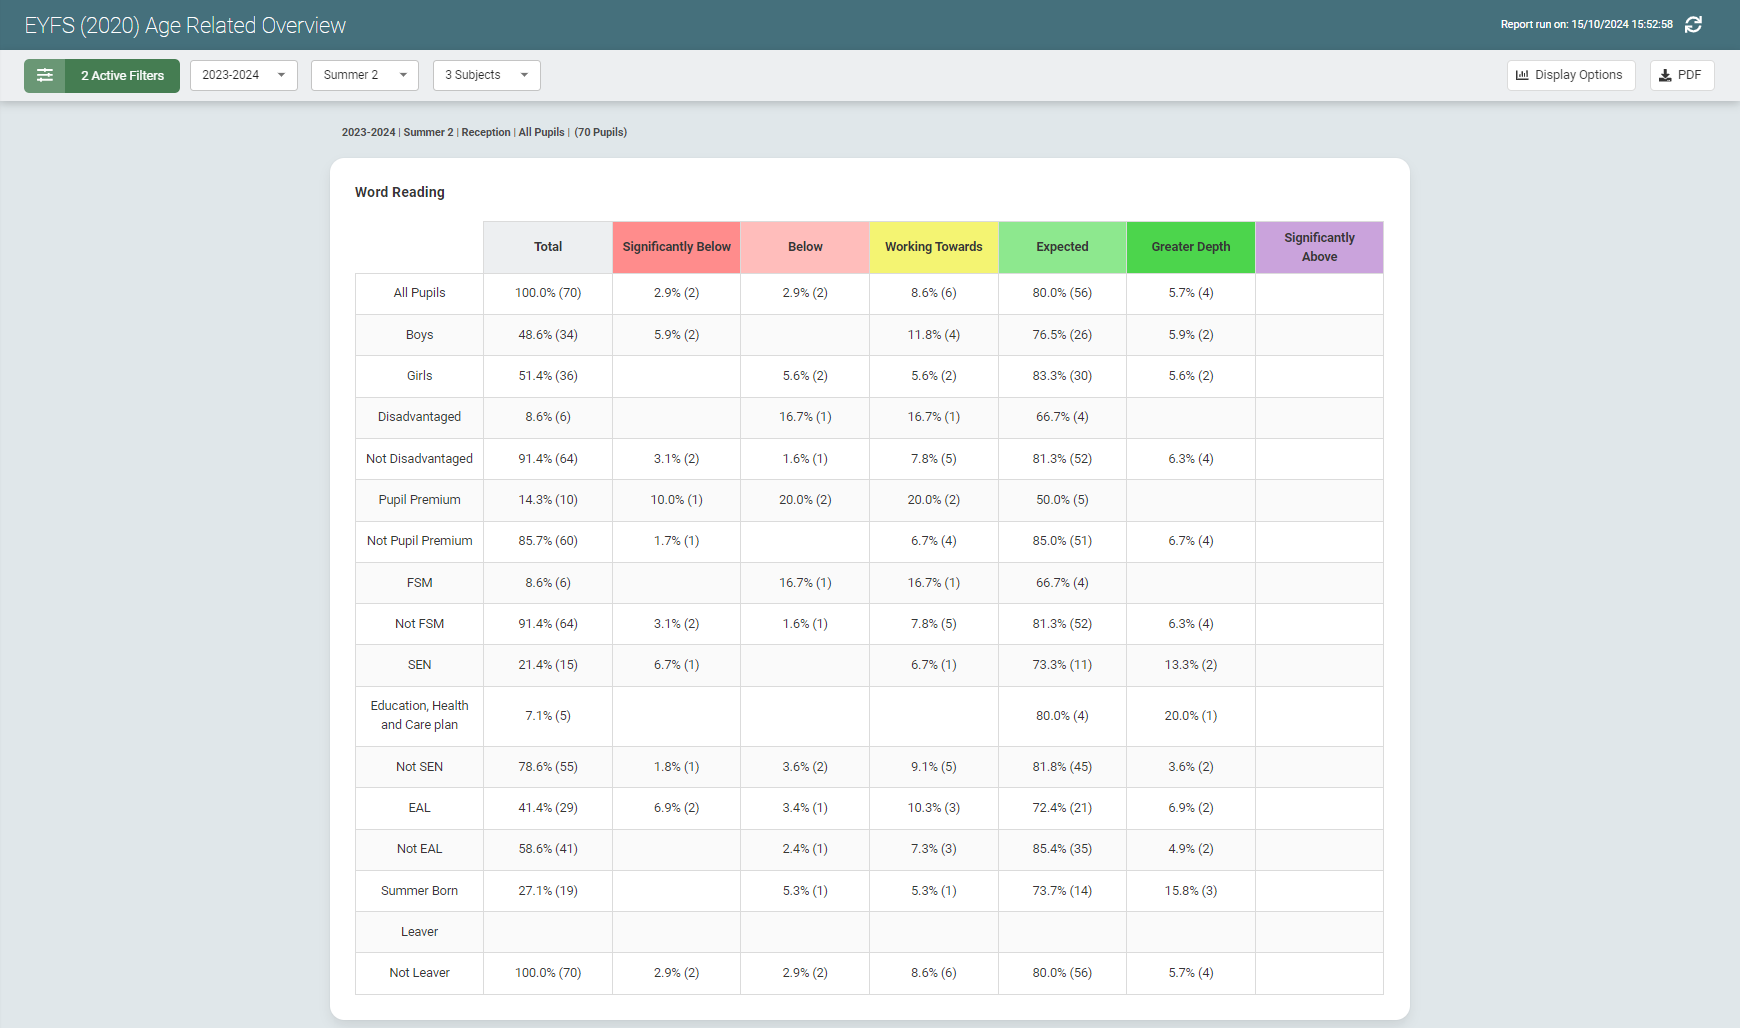Click the Reception breadcrumb link
This screenshot has width=1740, height=1028.
(x=485, y=131)
